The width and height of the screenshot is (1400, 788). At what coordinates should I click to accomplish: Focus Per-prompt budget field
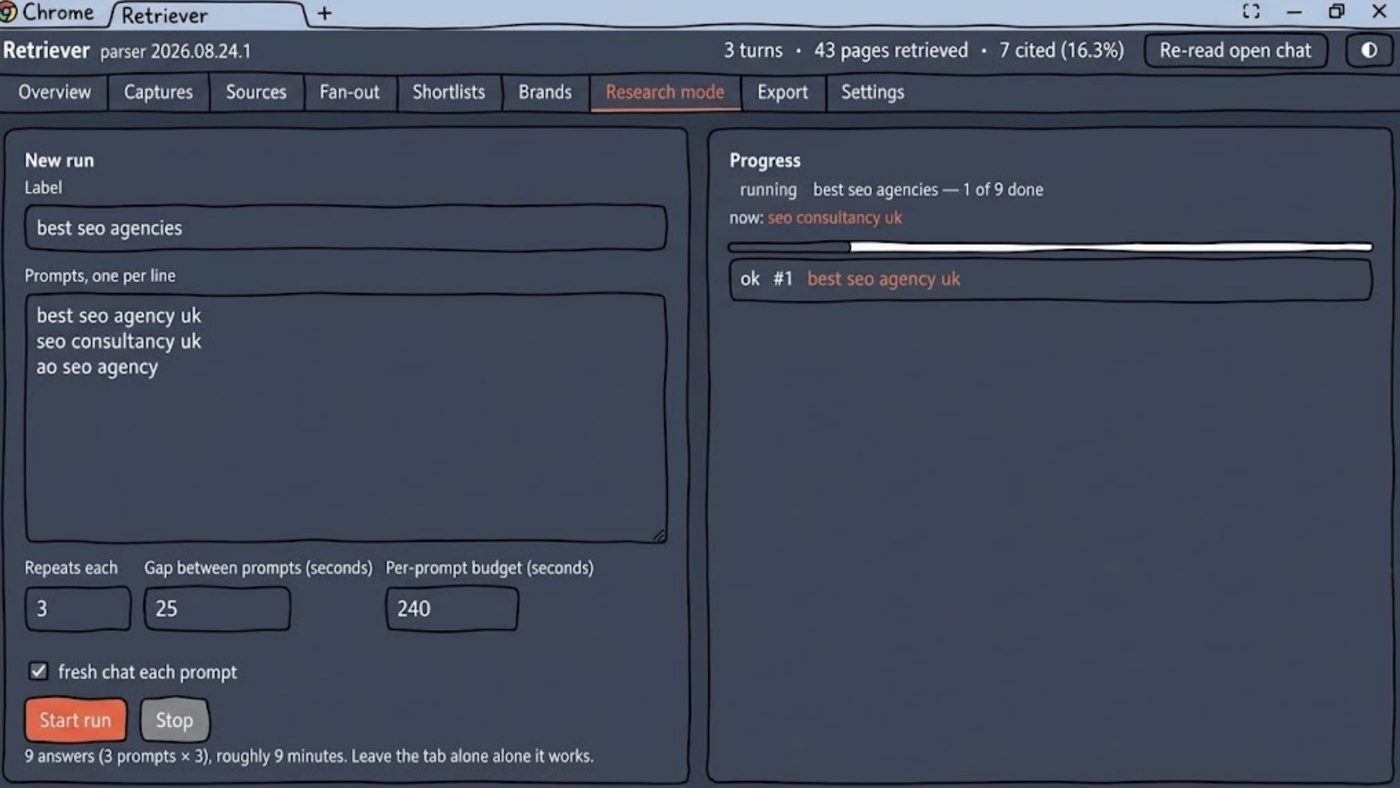(452, 608)
